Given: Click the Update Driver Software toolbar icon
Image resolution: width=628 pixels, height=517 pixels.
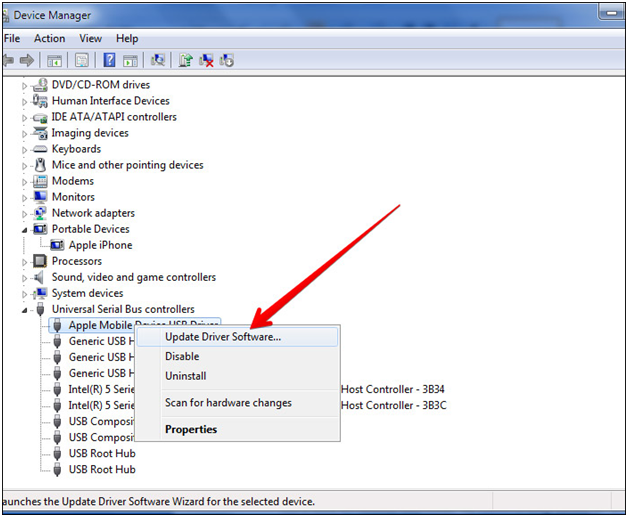Looking at the screenshot, I should coord(186,61).
